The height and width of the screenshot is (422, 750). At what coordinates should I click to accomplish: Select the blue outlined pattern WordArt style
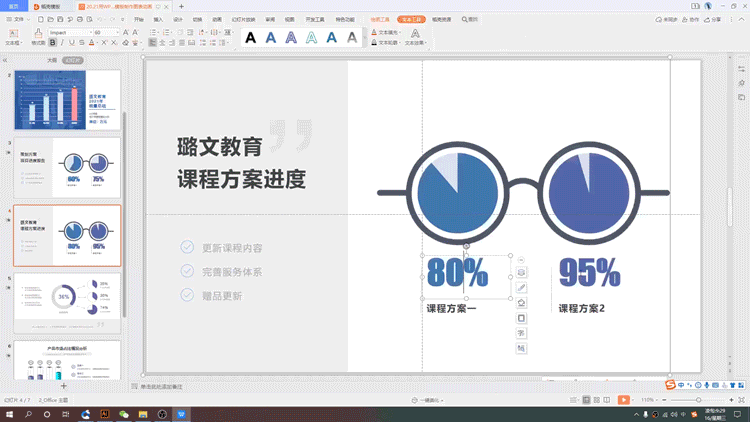coord(291,37)
